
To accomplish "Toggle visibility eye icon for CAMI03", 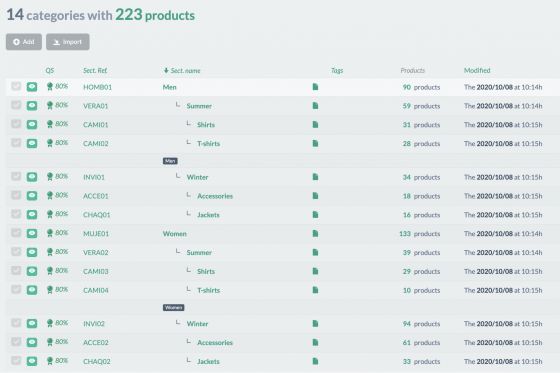I will 32,271.
